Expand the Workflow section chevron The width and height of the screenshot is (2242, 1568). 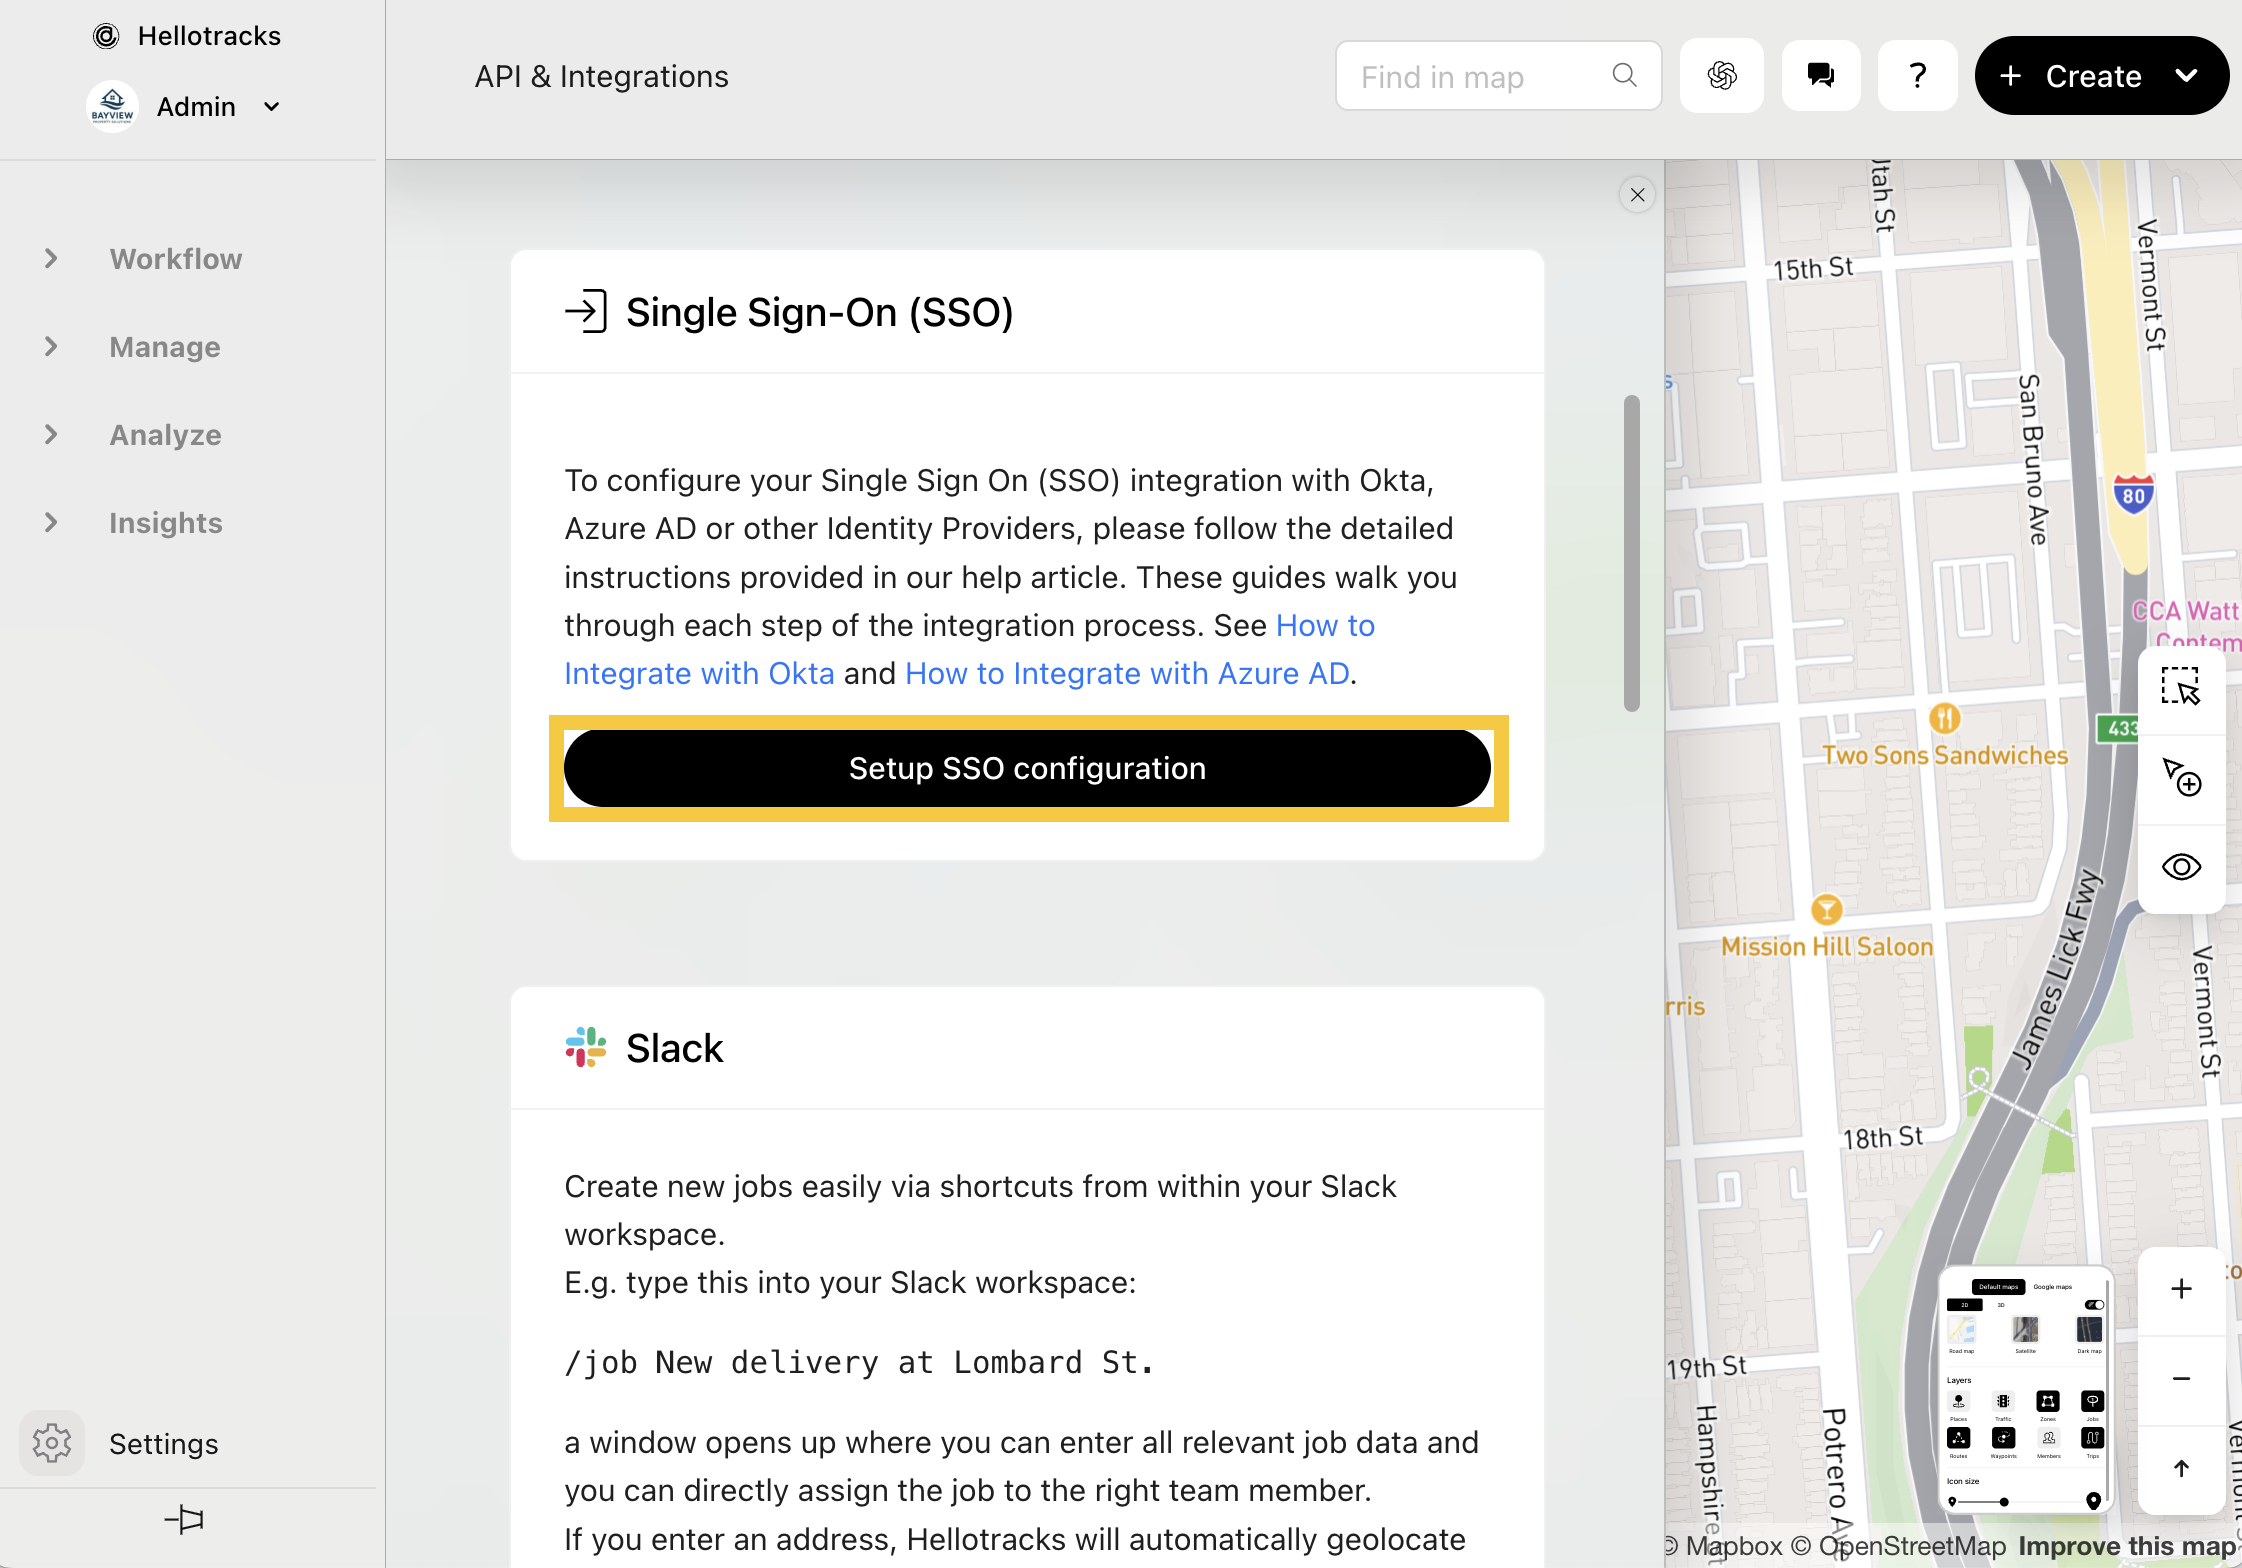click(51, 259)
